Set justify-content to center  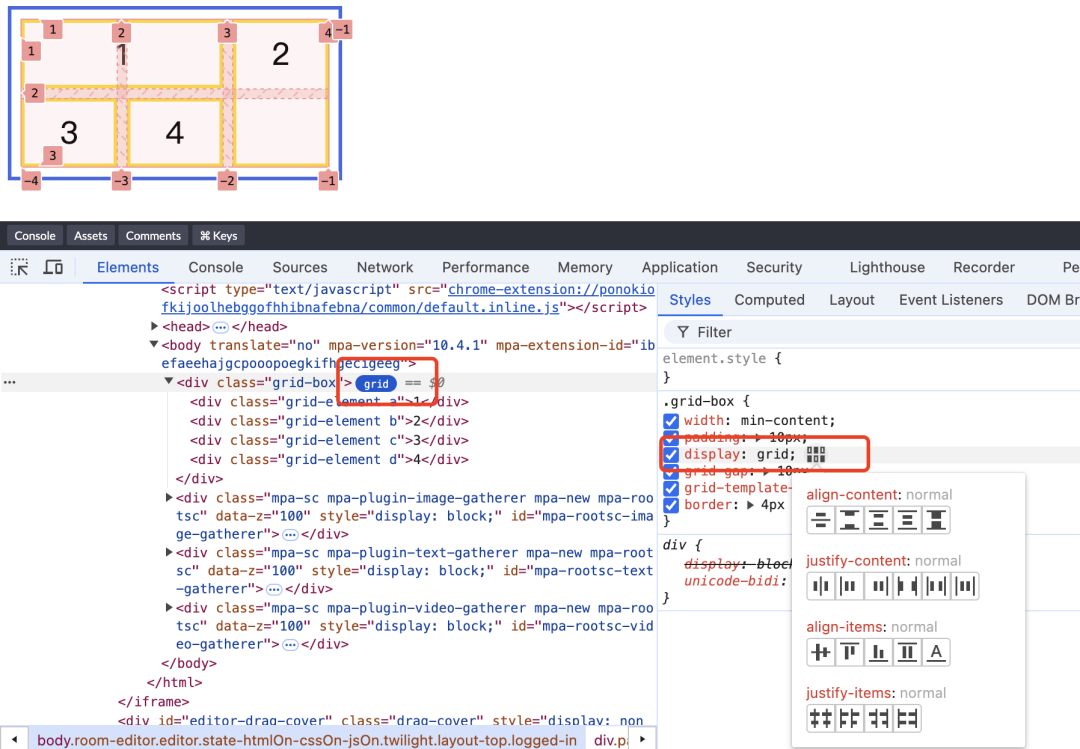click(x=820, y=586)
